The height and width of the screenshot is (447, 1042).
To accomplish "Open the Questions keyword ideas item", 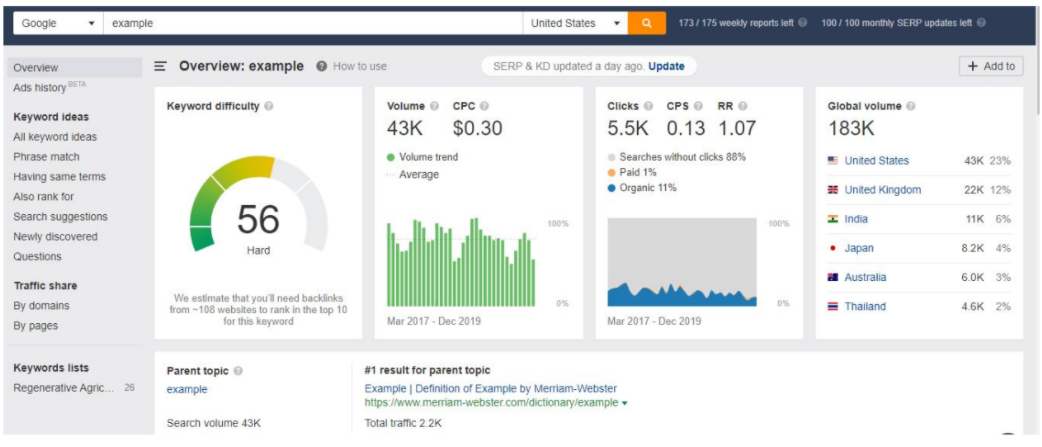I will click(x=37, y=257).
